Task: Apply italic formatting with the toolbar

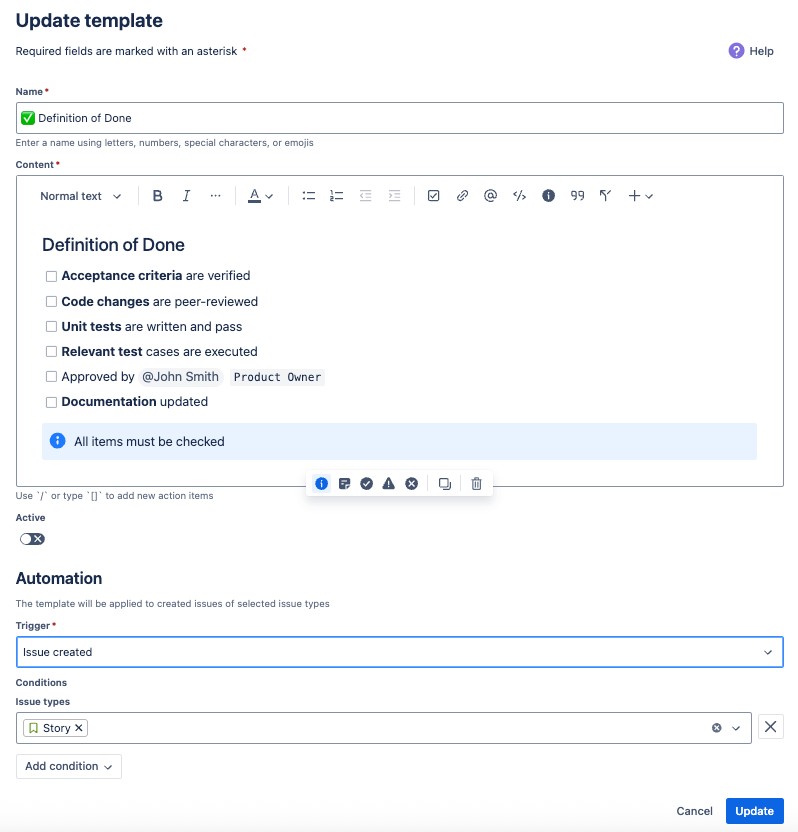Action: (x=186, y=196)
